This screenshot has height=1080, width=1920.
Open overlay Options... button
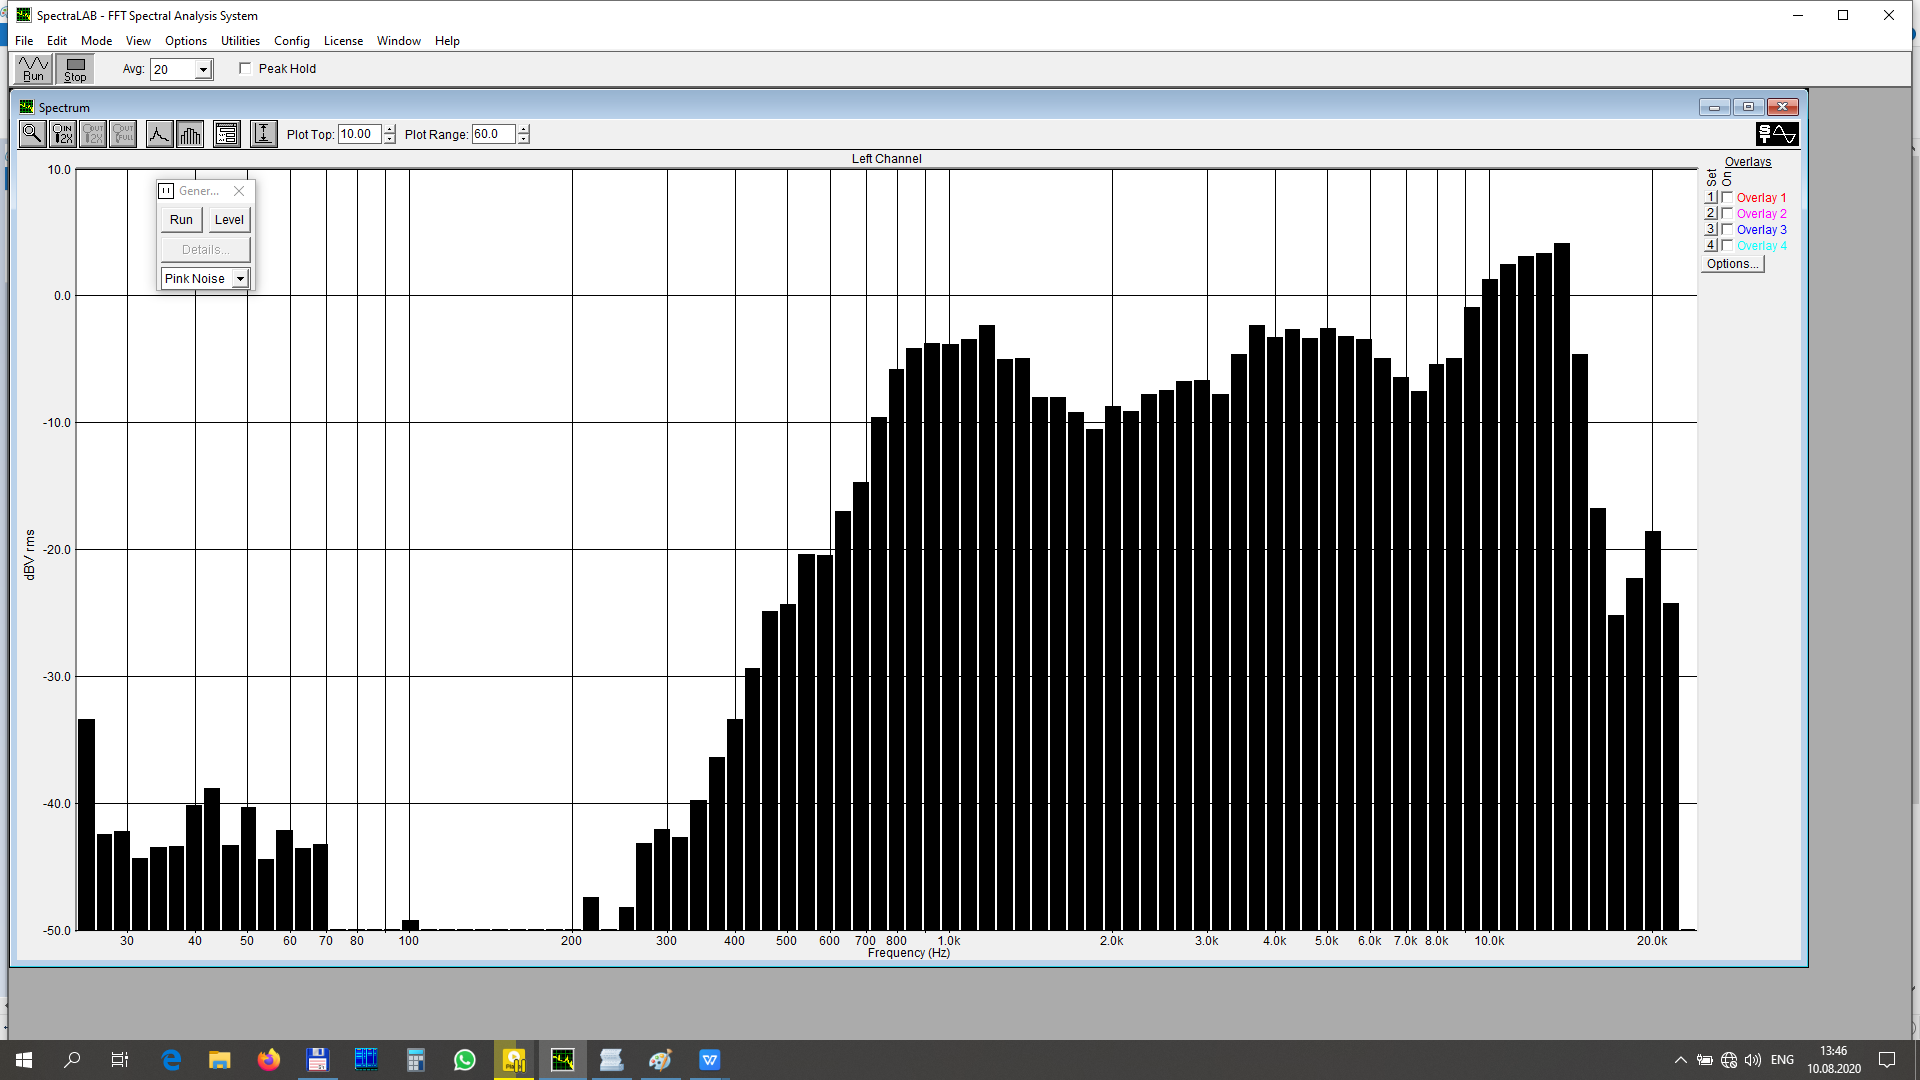click(1732, 264)
